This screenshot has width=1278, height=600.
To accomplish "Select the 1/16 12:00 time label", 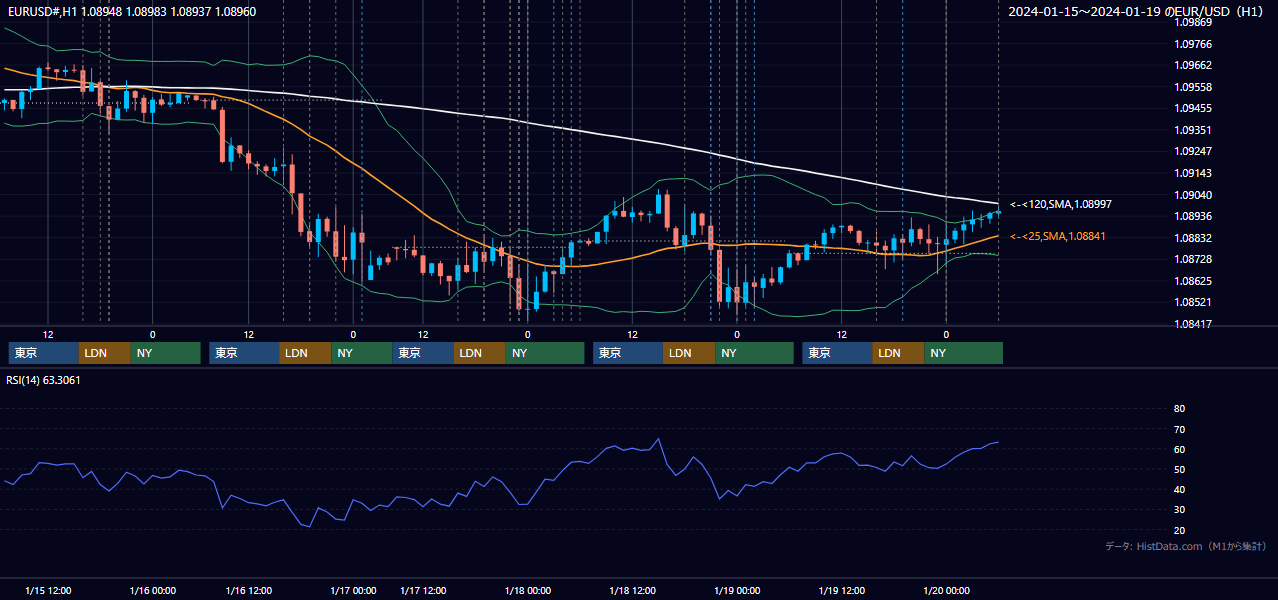I will tap(248, 591).
